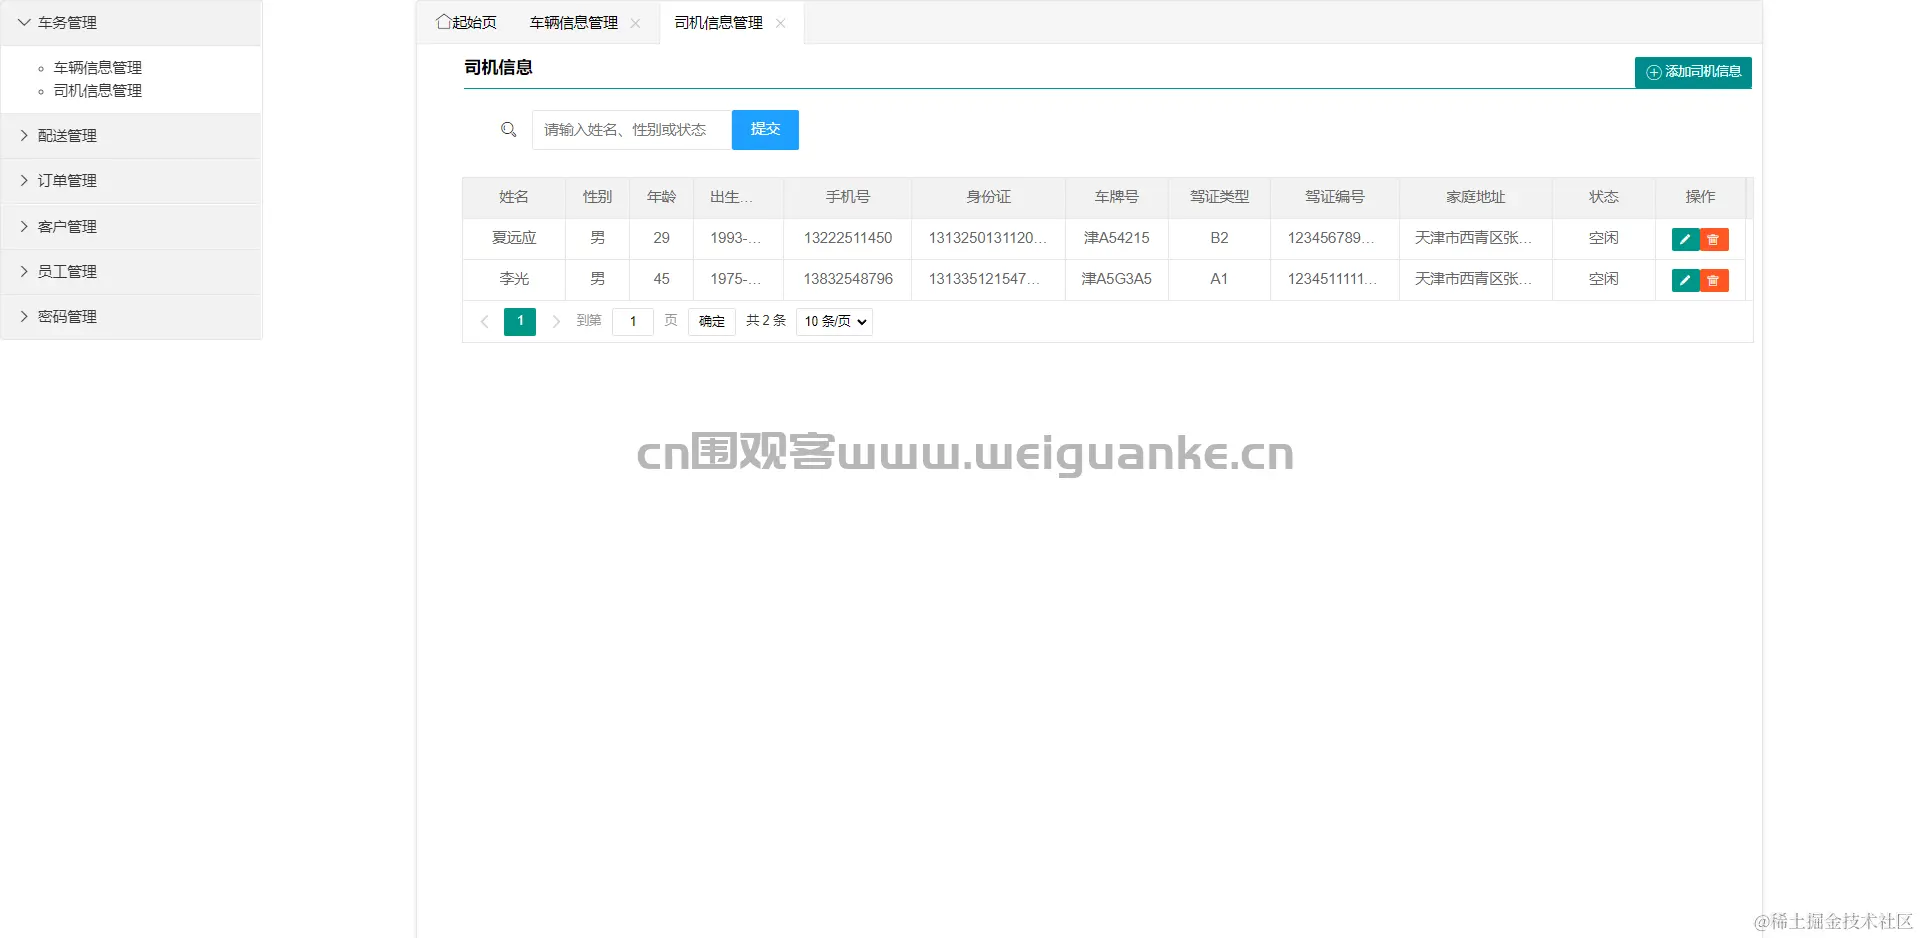
Task: Click the 性别 column header
Action: click(597, 197)
